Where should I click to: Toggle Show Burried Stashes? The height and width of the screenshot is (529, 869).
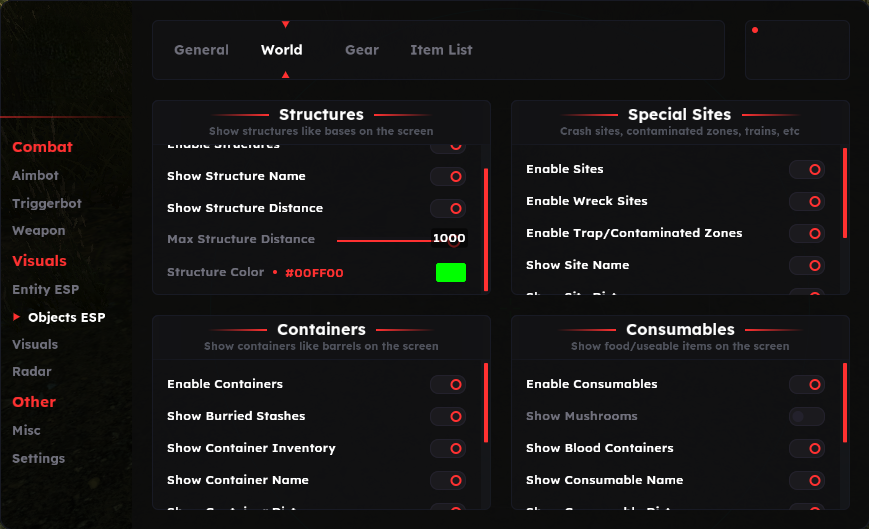[448, 416]
